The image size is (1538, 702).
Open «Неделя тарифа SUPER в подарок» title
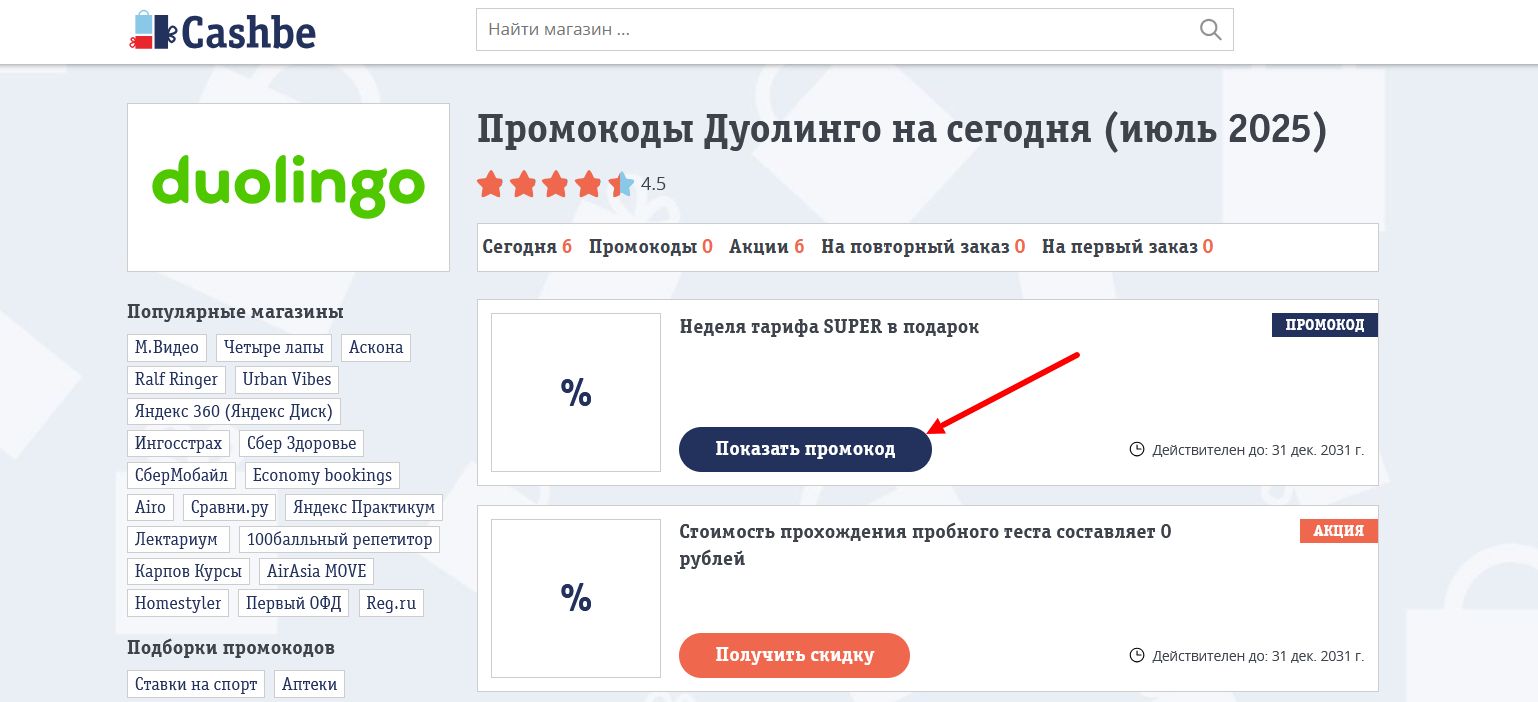[829, 327]
